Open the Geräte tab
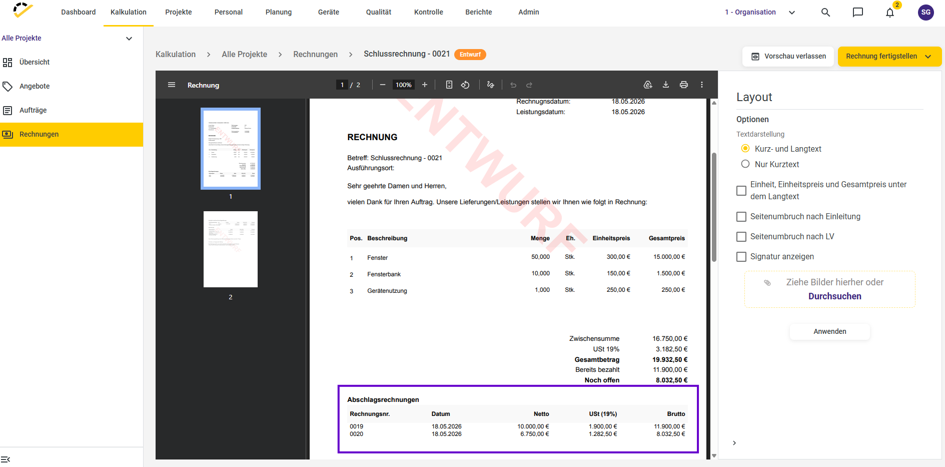This screenshot has width=945, height=467. pos(328,12)
